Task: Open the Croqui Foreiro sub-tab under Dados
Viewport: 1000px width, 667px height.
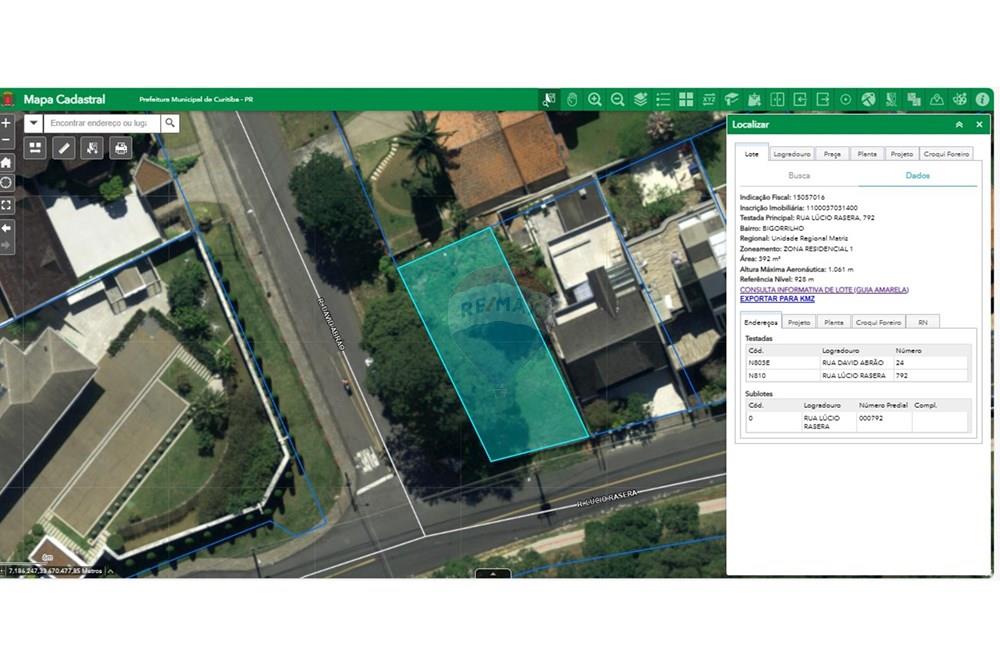Action: pyautogui.click(x=881, y=322)
